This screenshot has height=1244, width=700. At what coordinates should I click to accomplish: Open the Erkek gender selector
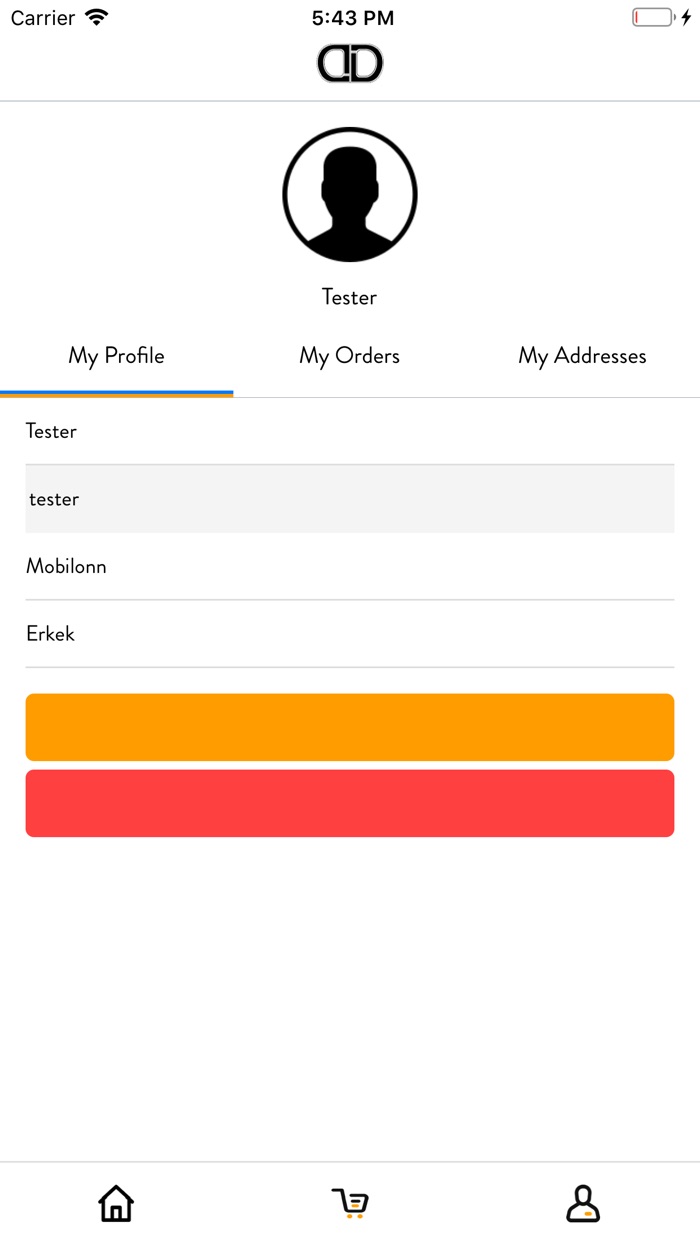coord(350,634)
